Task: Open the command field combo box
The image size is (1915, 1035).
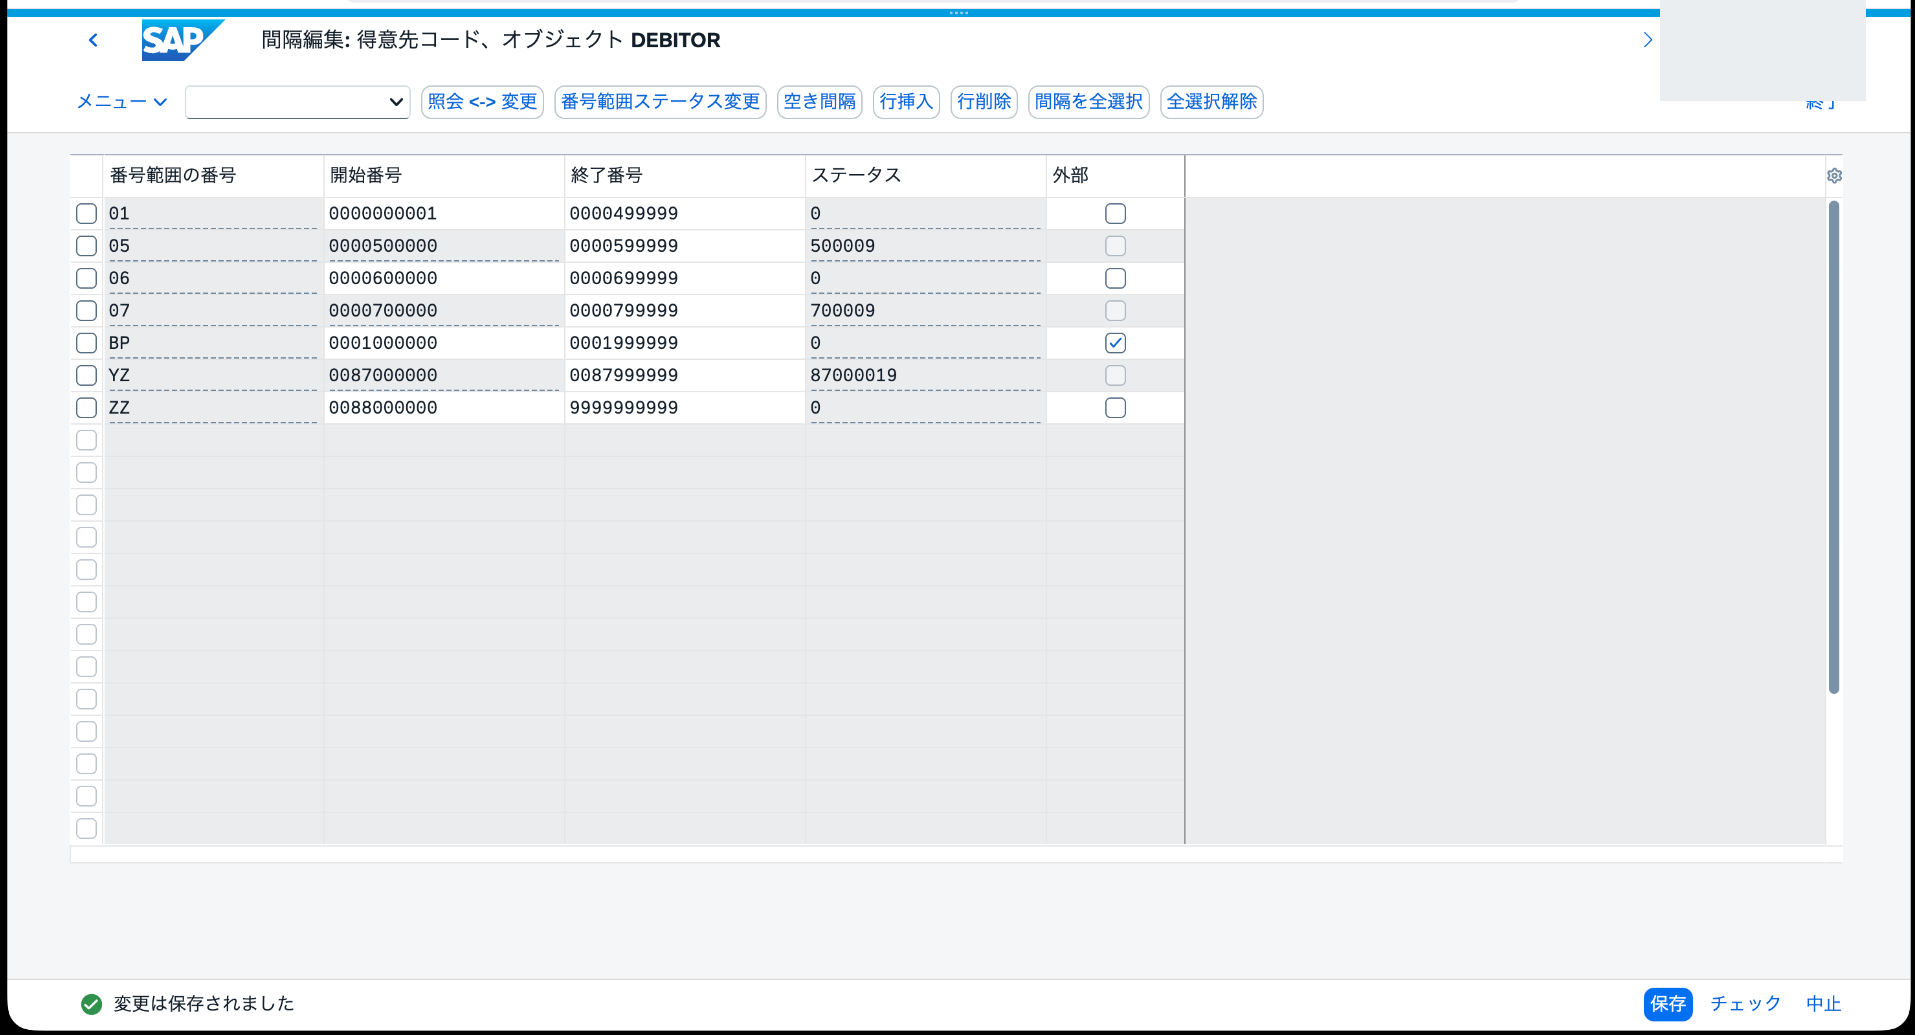Action: [298, 102]
